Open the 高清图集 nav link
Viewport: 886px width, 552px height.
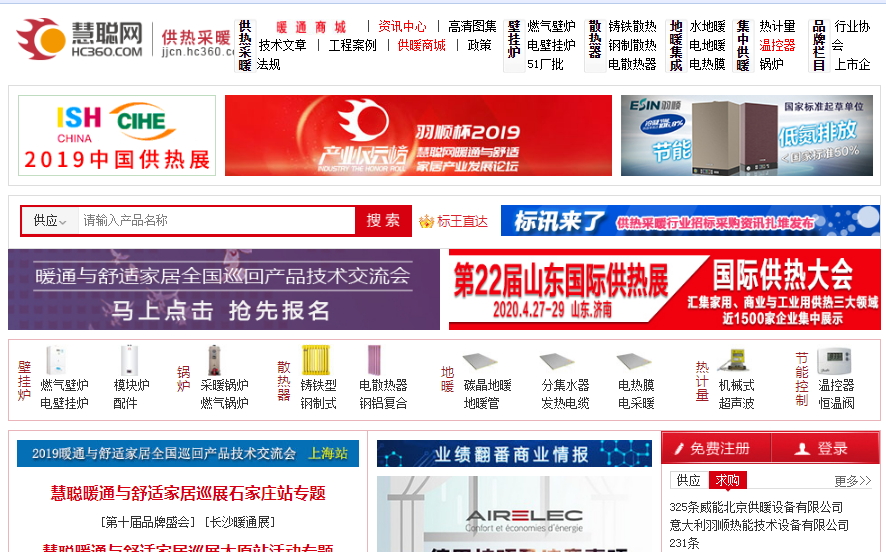pos(472,27)
